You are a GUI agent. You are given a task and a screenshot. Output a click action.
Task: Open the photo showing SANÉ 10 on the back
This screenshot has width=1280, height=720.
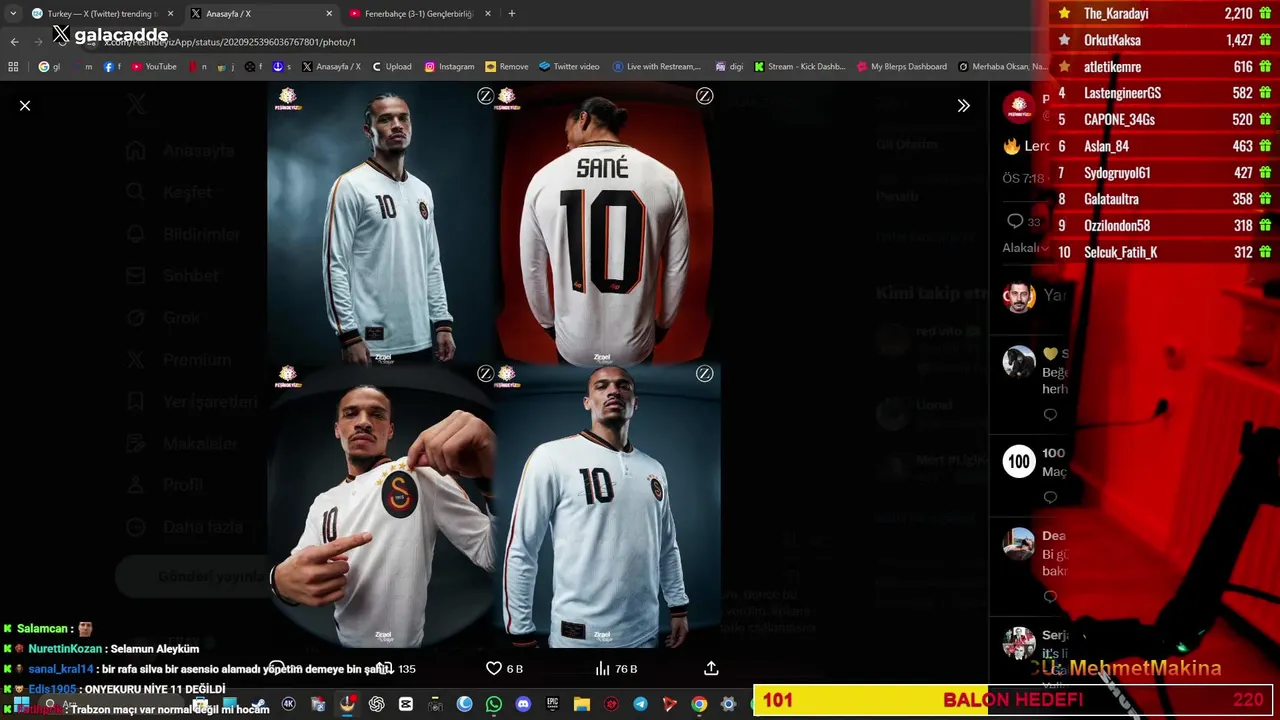click(x=609, y=222)
